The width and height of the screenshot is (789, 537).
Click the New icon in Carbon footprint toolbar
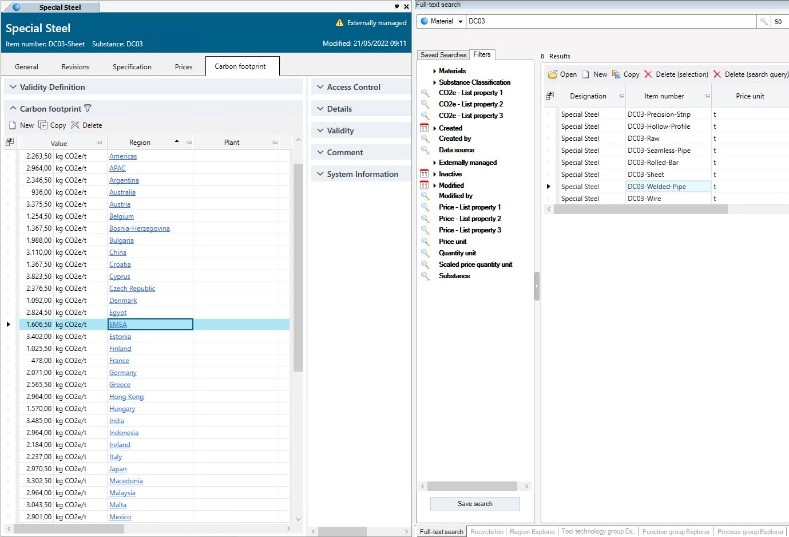click(13, 125)
